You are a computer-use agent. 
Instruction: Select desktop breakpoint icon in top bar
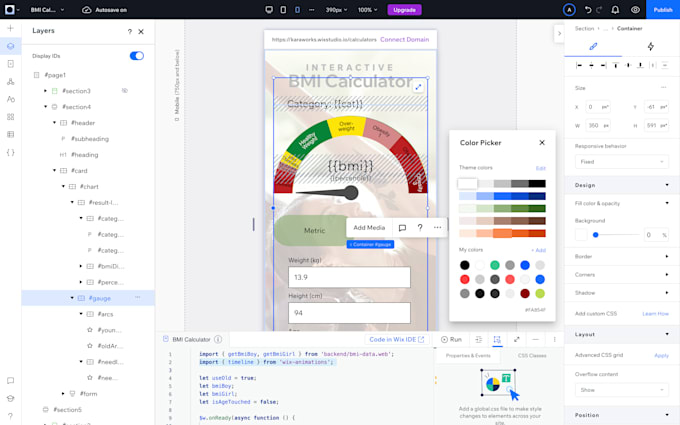click(x=269, y=10)
